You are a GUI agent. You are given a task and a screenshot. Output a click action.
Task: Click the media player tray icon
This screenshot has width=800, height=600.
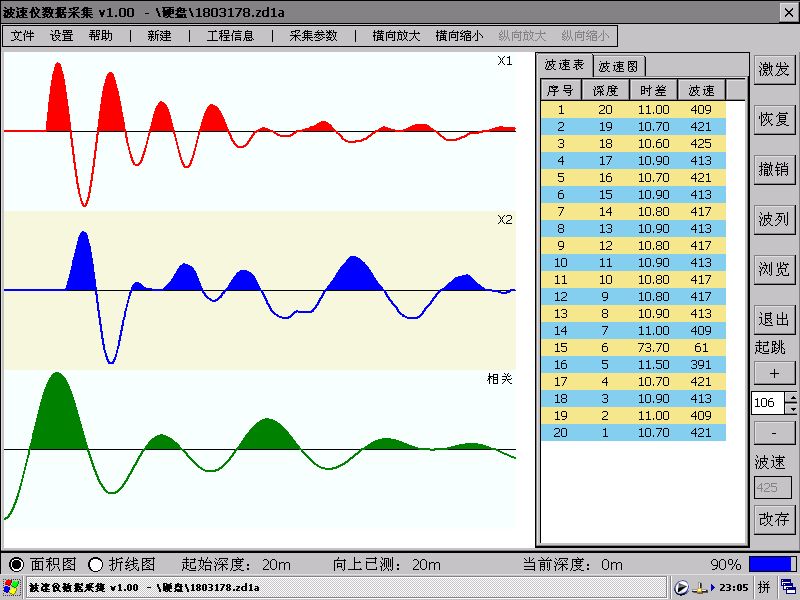682,587
